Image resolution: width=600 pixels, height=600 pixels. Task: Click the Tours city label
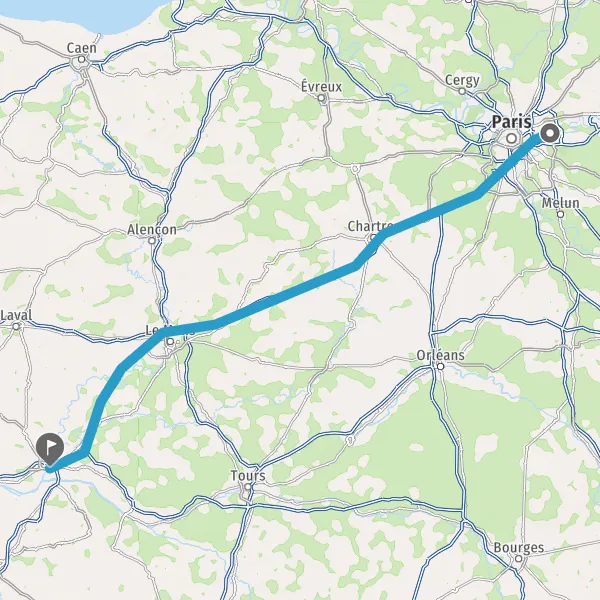248,476
